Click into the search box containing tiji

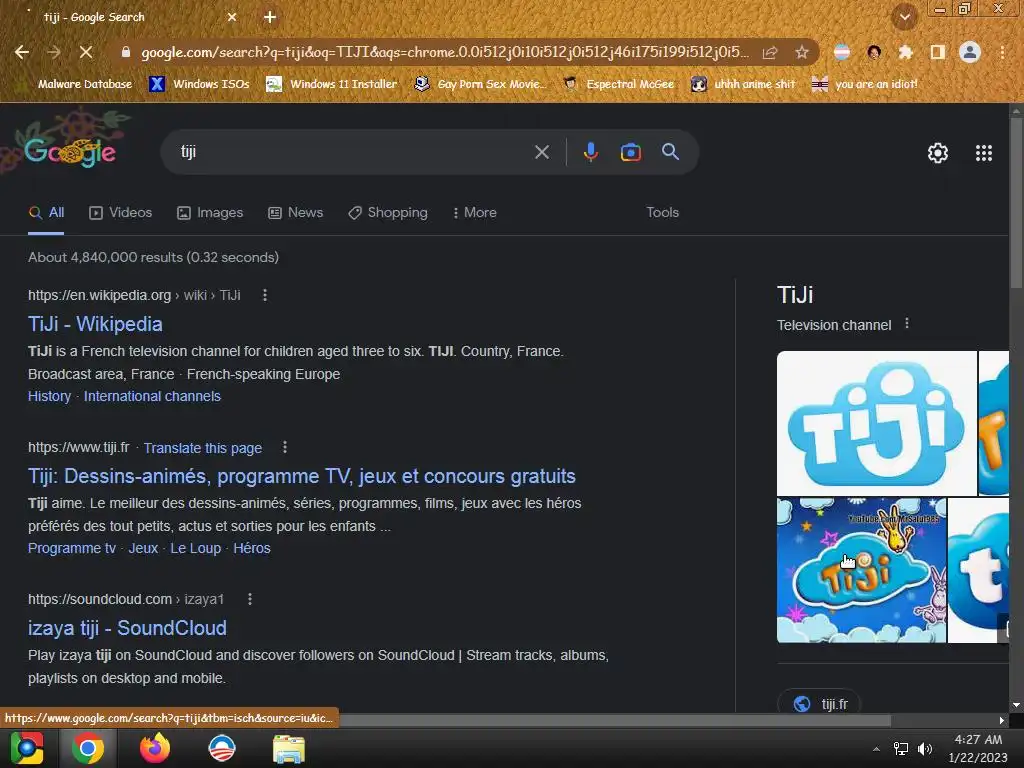(353, 152)
